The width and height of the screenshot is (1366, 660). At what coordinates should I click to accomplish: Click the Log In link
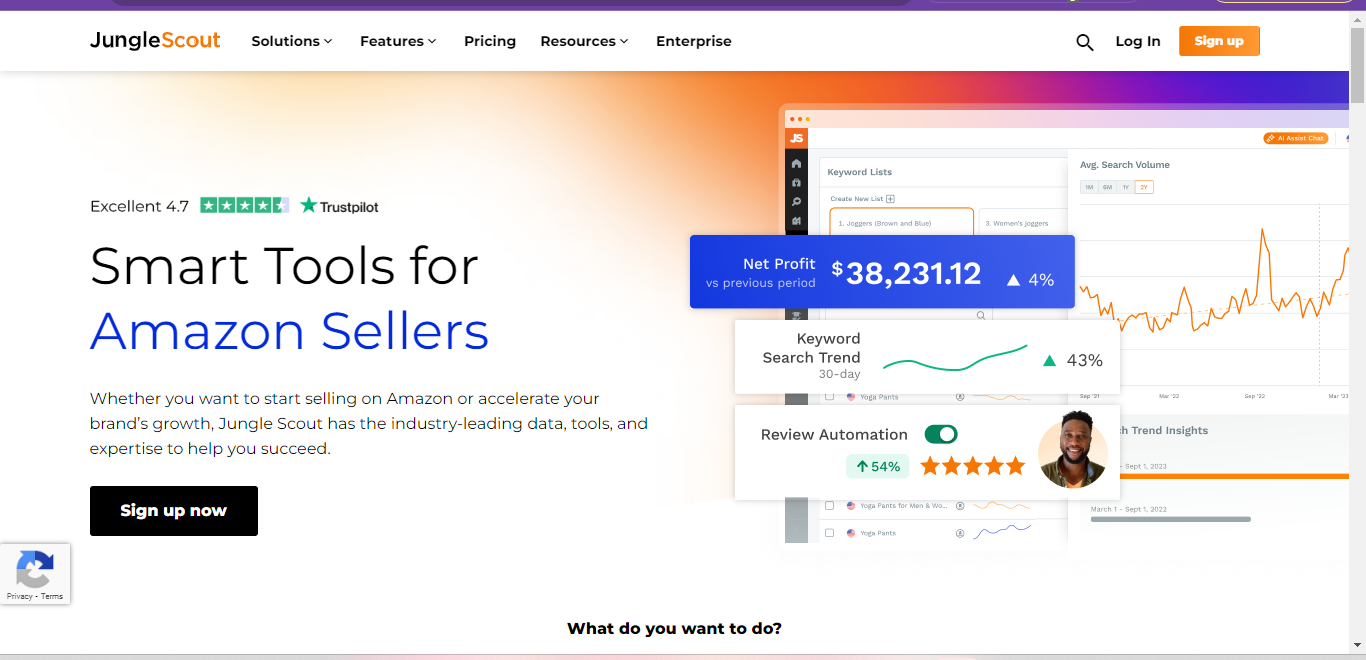(1138, 41)
